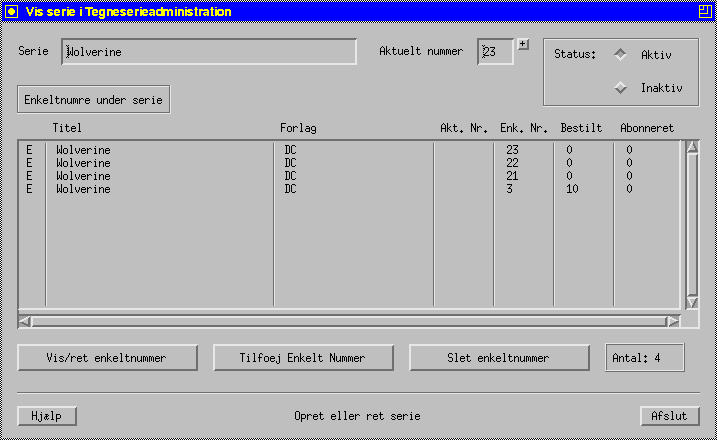Click the 'Opret eller ret serie' status text
717x440 pixels.
[357, 416]
